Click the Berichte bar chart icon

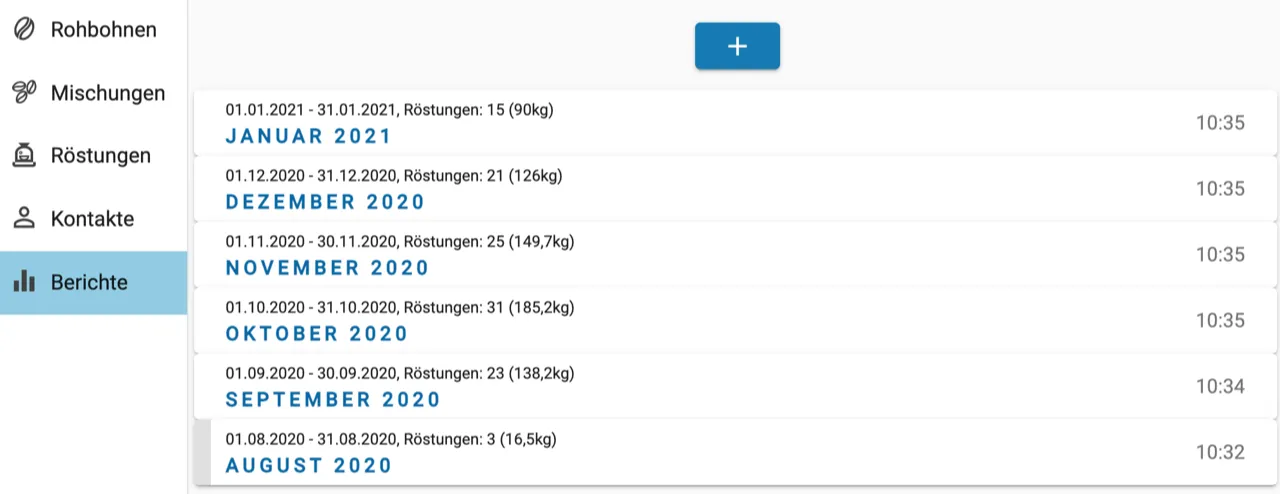coord(24,282)
